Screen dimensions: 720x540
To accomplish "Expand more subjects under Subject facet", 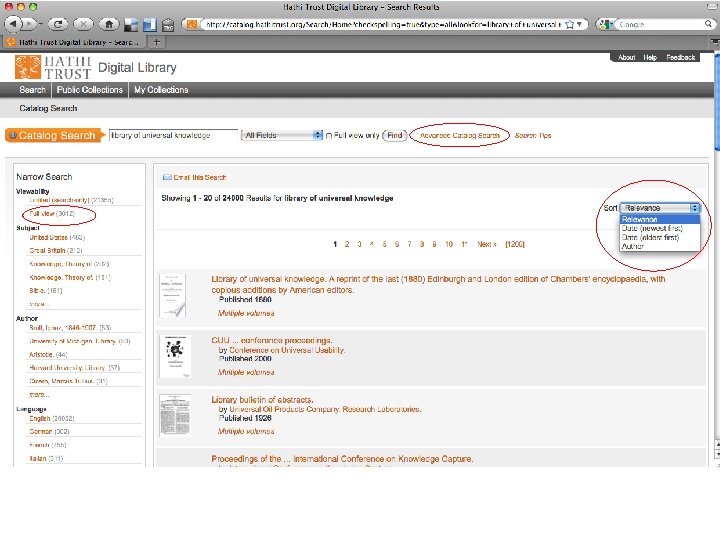I will [x=39, y=304].
